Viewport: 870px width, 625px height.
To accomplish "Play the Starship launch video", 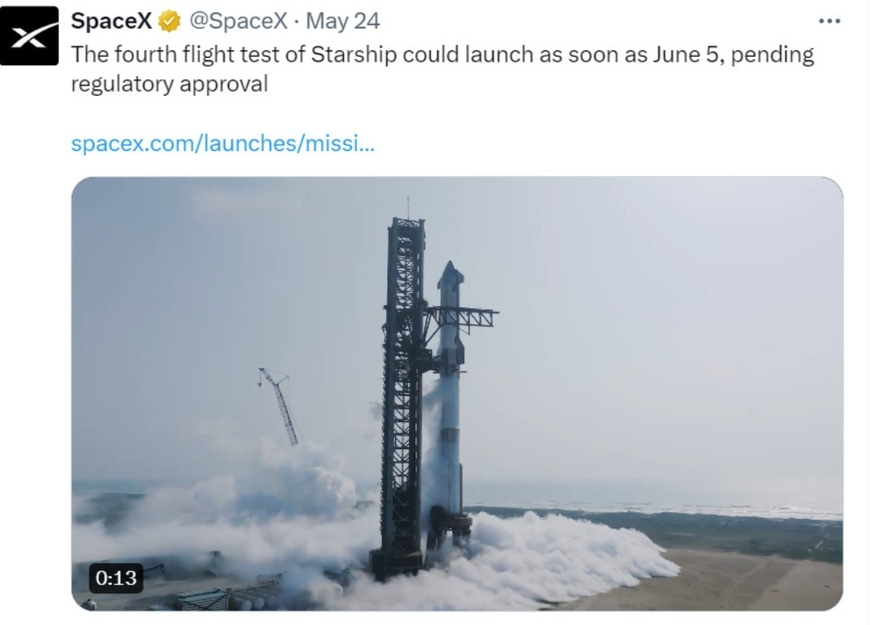I will coord(457,394).
